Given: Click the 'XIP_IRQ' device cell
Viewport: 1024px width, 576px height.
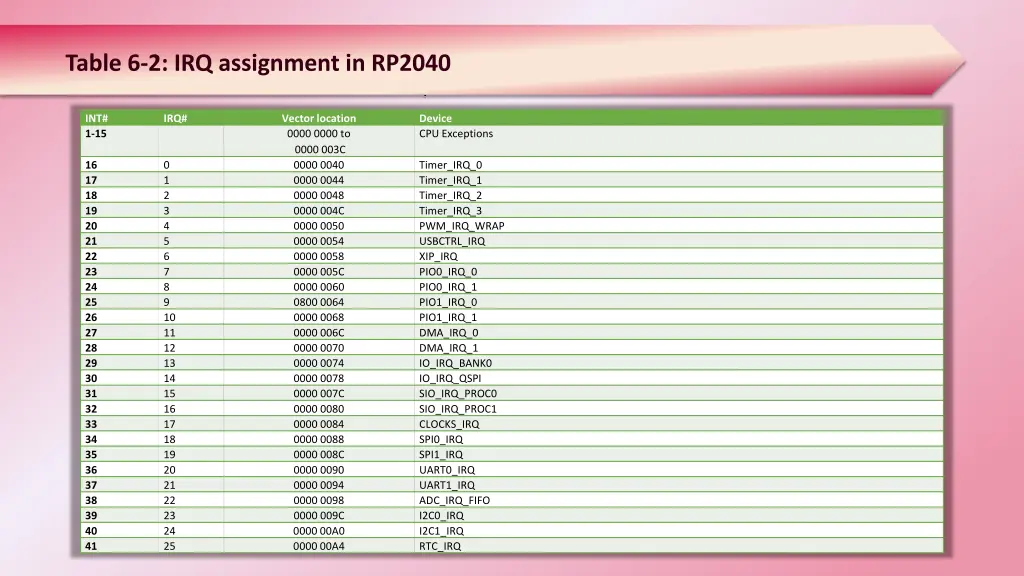Looking at the screenshot, I should click(x=438, y=256).
